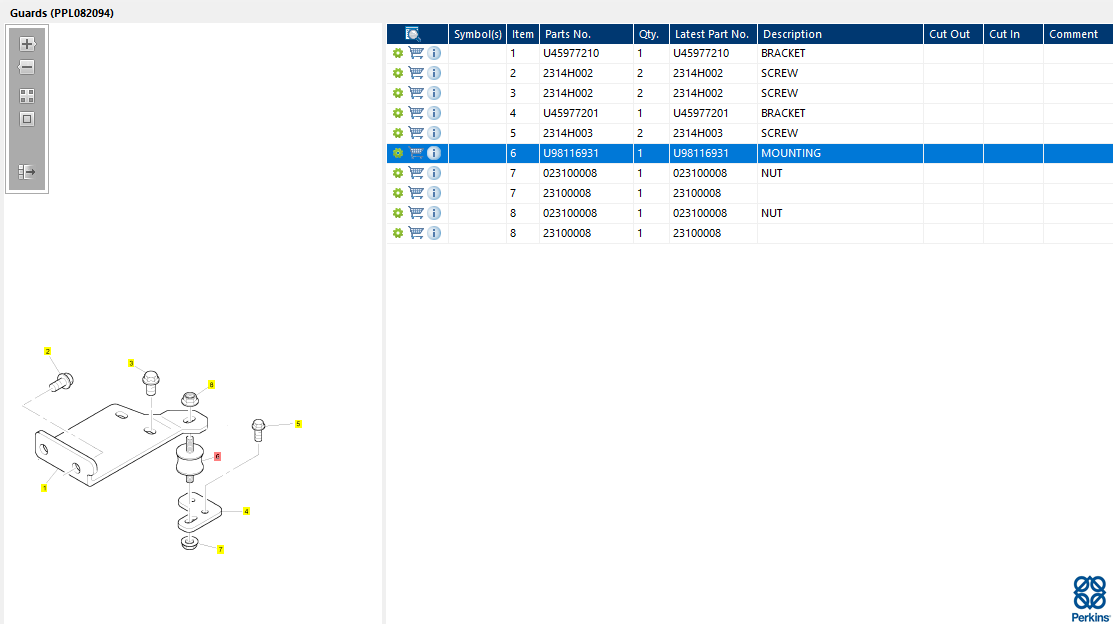Click the Perkins logo
This screenshot has height=624, width=1113.
point(1090,599)
